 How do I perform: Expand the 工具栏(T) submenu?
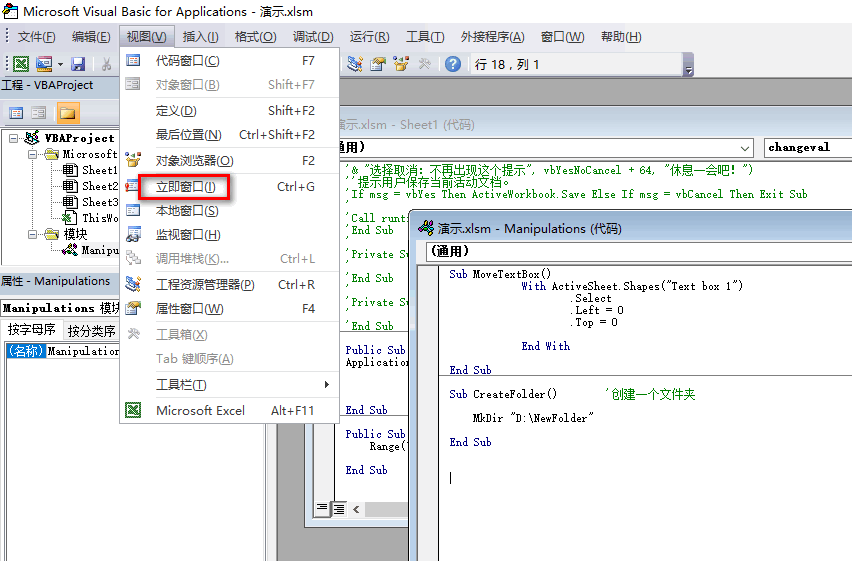[229, 385]
